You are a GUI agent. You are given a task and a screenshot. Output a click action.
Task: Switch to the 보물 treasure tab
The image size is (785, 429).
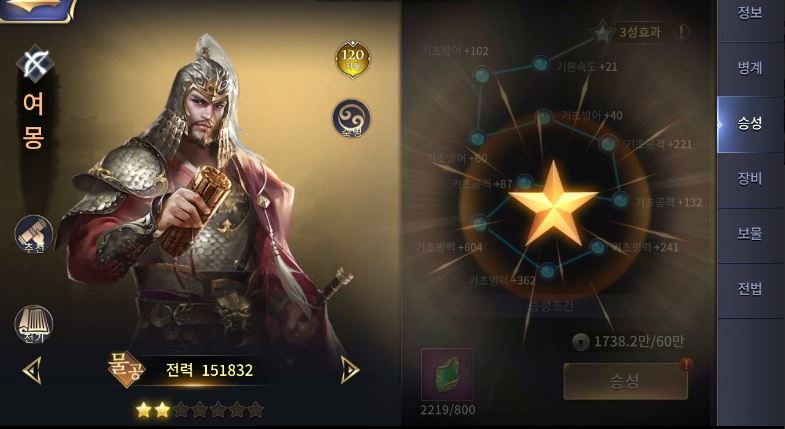(749, 235)
